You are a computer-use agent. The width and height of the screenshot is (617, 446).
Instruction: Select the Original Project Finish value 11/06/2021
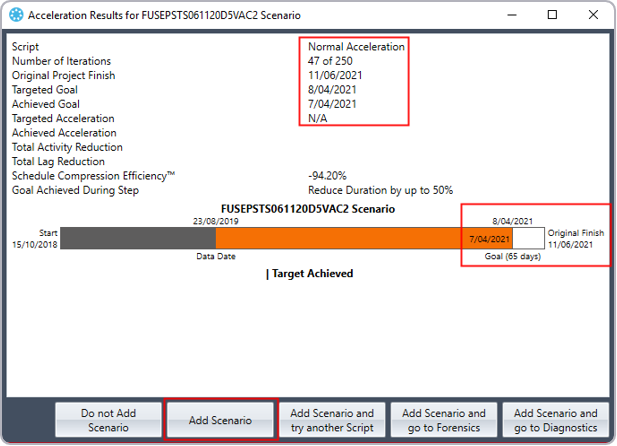(335, 75)
